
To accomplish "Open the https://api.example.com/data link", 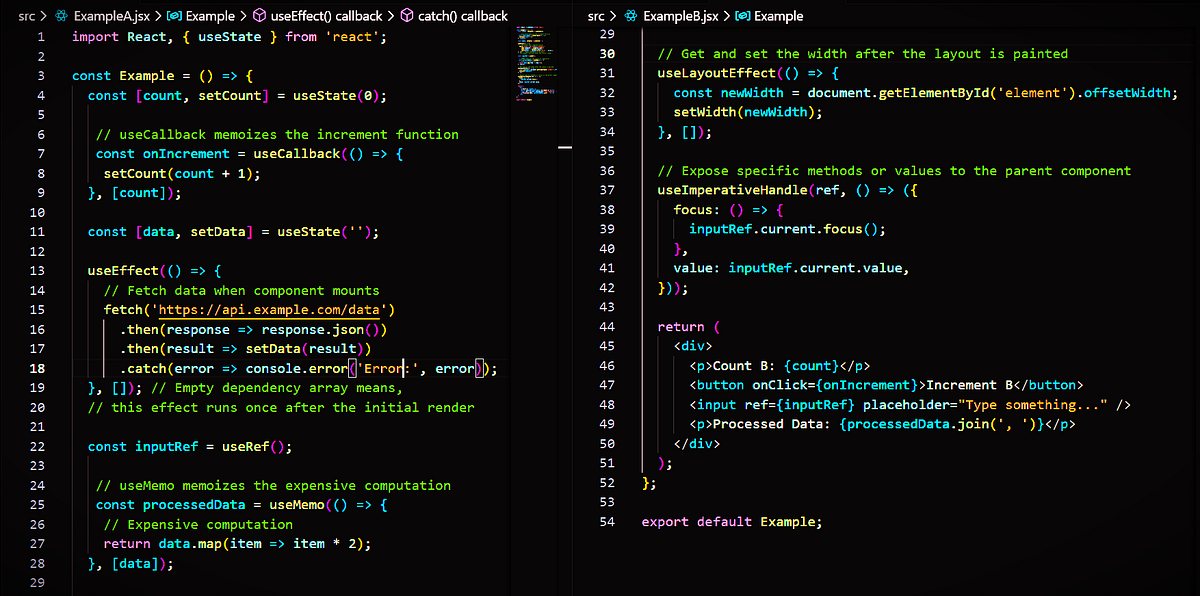I will pos(268,309).
